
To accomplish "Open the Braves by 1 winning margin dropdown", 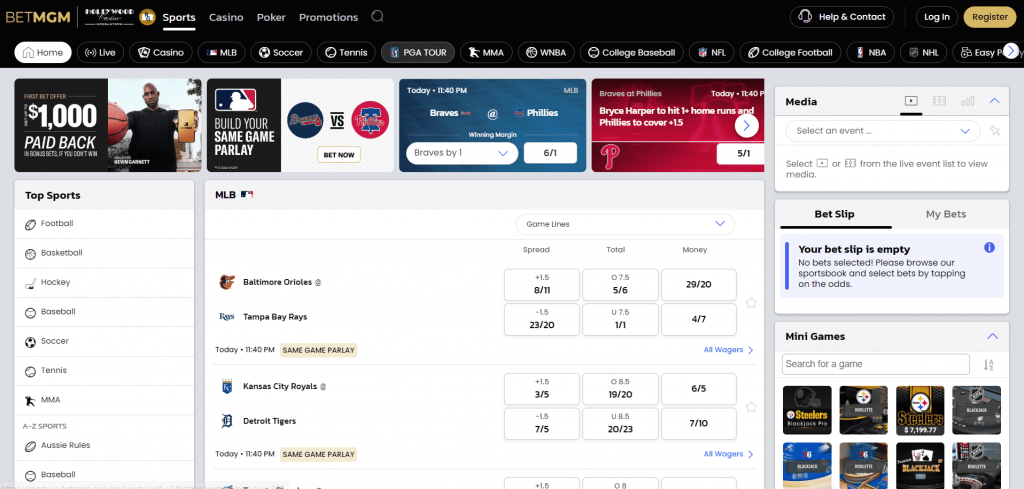I will pos(462,153).
